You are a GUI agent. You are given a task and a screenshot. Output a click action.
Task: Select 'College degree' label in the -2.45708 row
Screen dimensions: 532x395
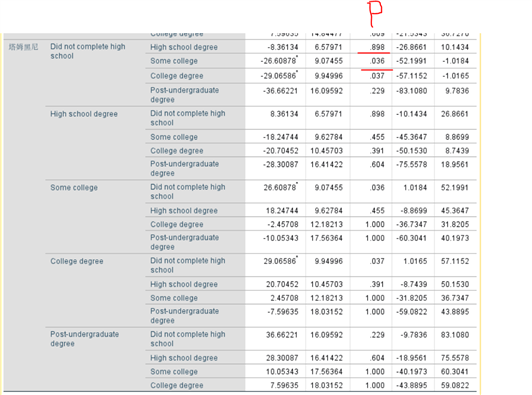coord(177,224)
